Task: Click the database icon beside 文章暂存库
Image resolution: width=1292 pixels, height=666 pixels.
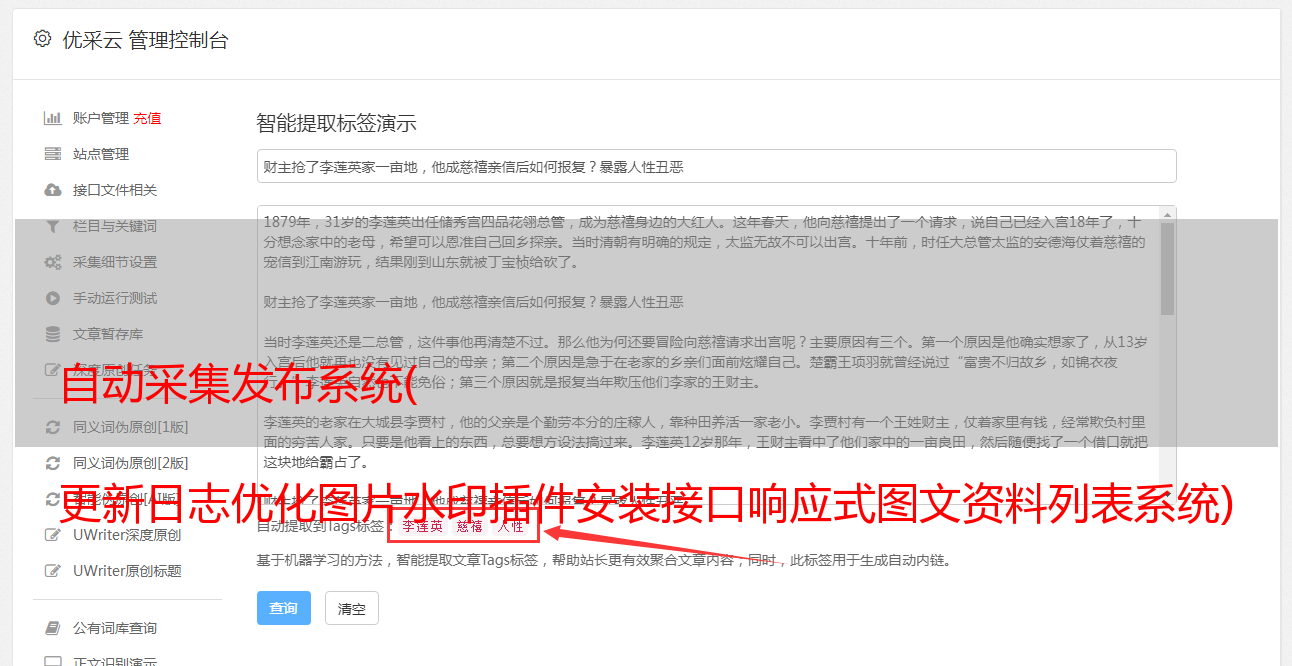Action: pos(53,334)
